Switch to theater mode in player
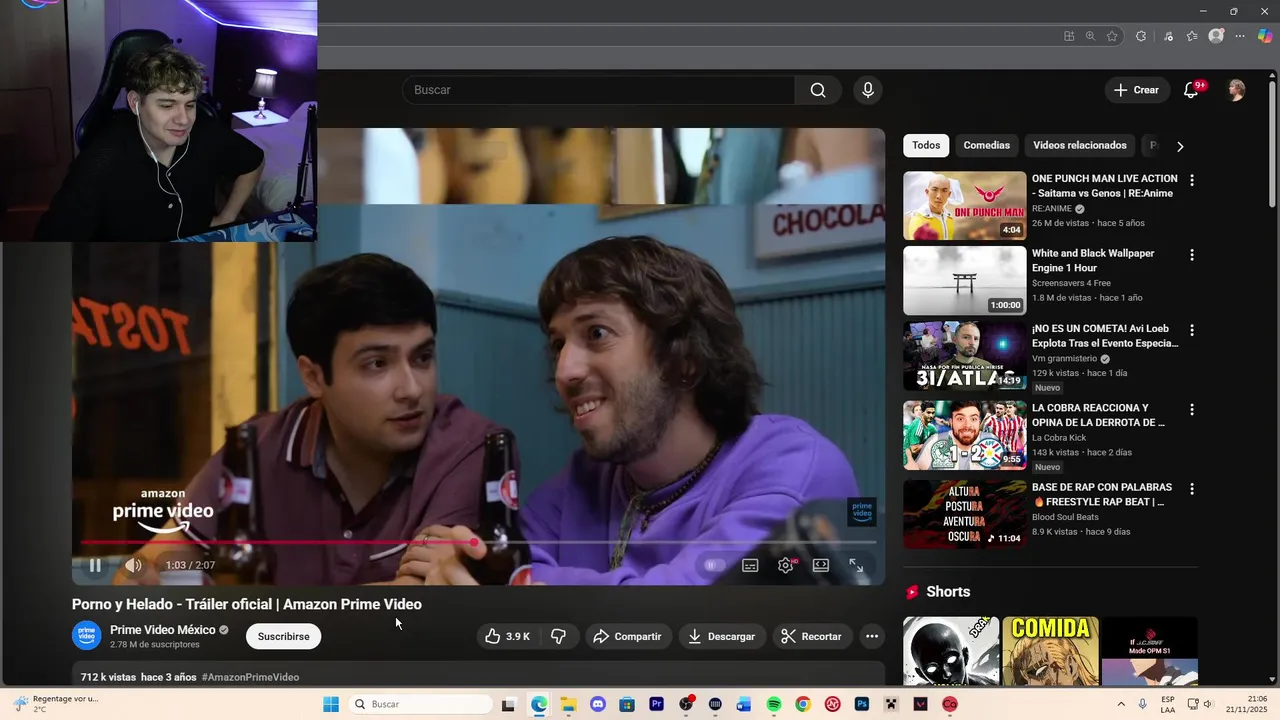Viewport: 1280px width, 720px height. pos(821,565)
